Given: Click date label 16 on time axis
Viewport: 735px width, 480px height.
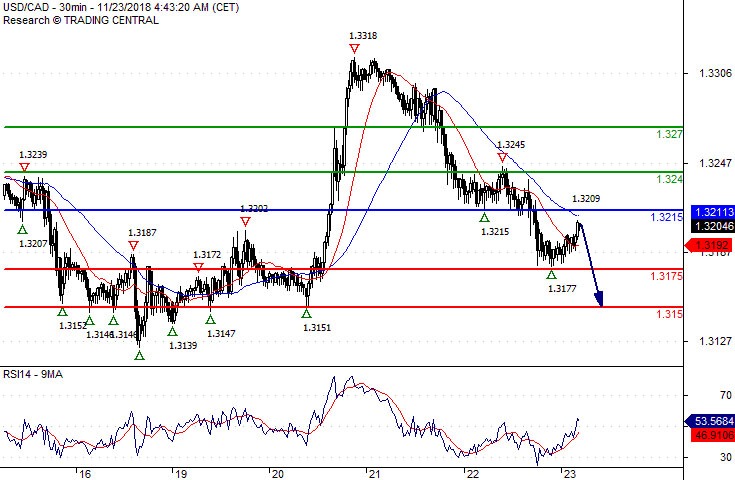Looking at the screenshot, I should (85, 474).
